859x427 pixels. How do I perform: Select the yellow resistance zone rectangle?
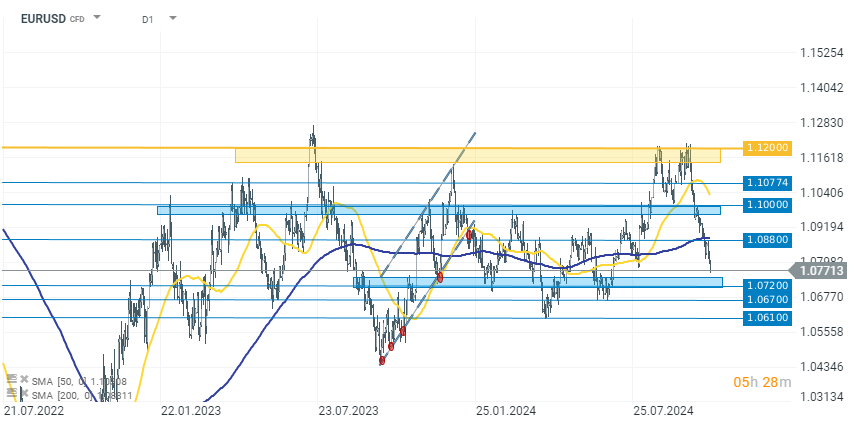click(x=478, y=156)
